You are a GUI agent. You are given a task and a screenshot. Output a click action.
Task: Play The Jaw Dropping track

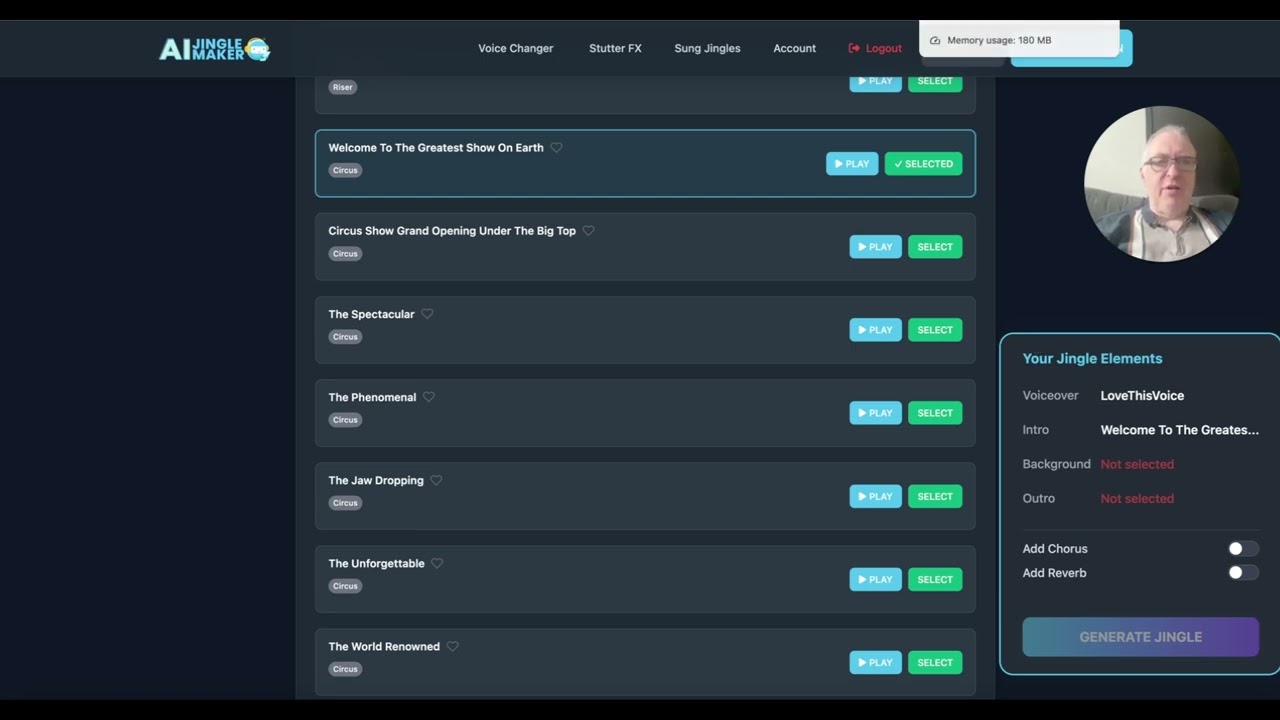875,496
